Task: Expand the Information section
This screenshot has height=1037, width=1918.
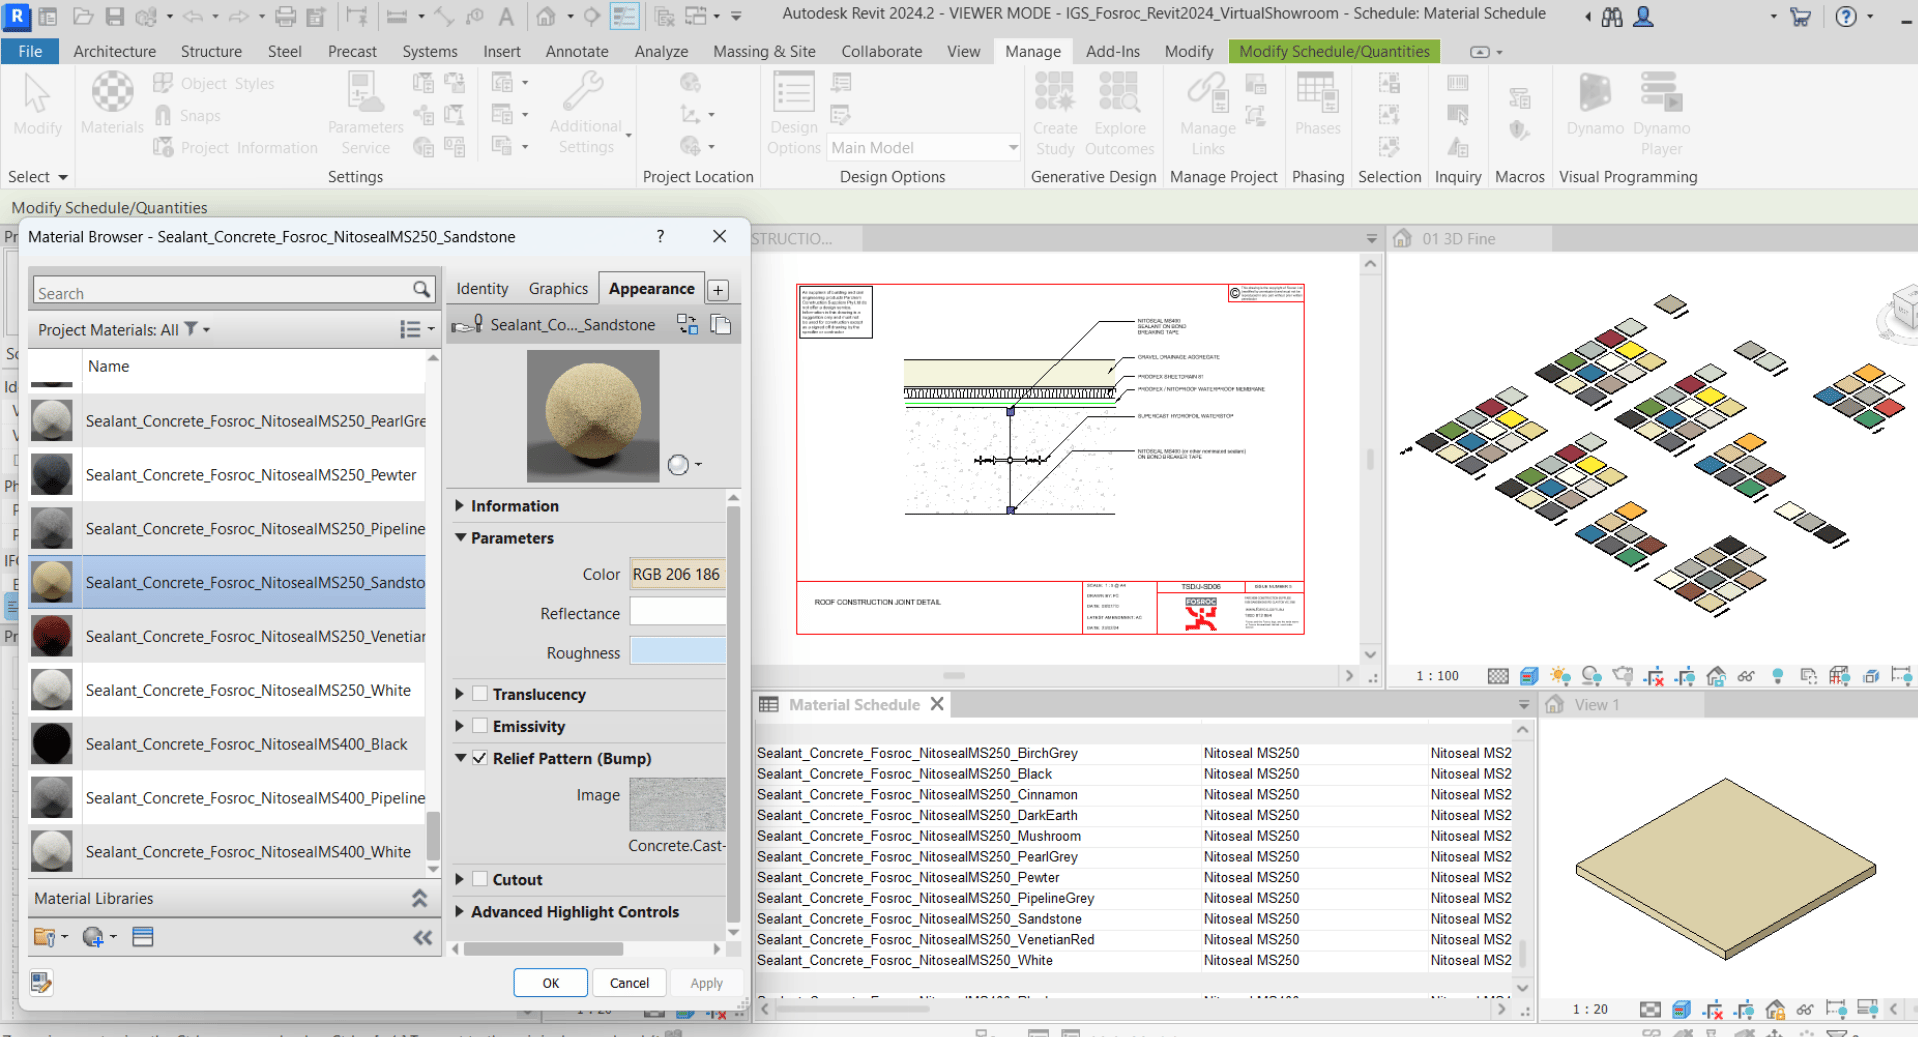Action: [459, 506]
